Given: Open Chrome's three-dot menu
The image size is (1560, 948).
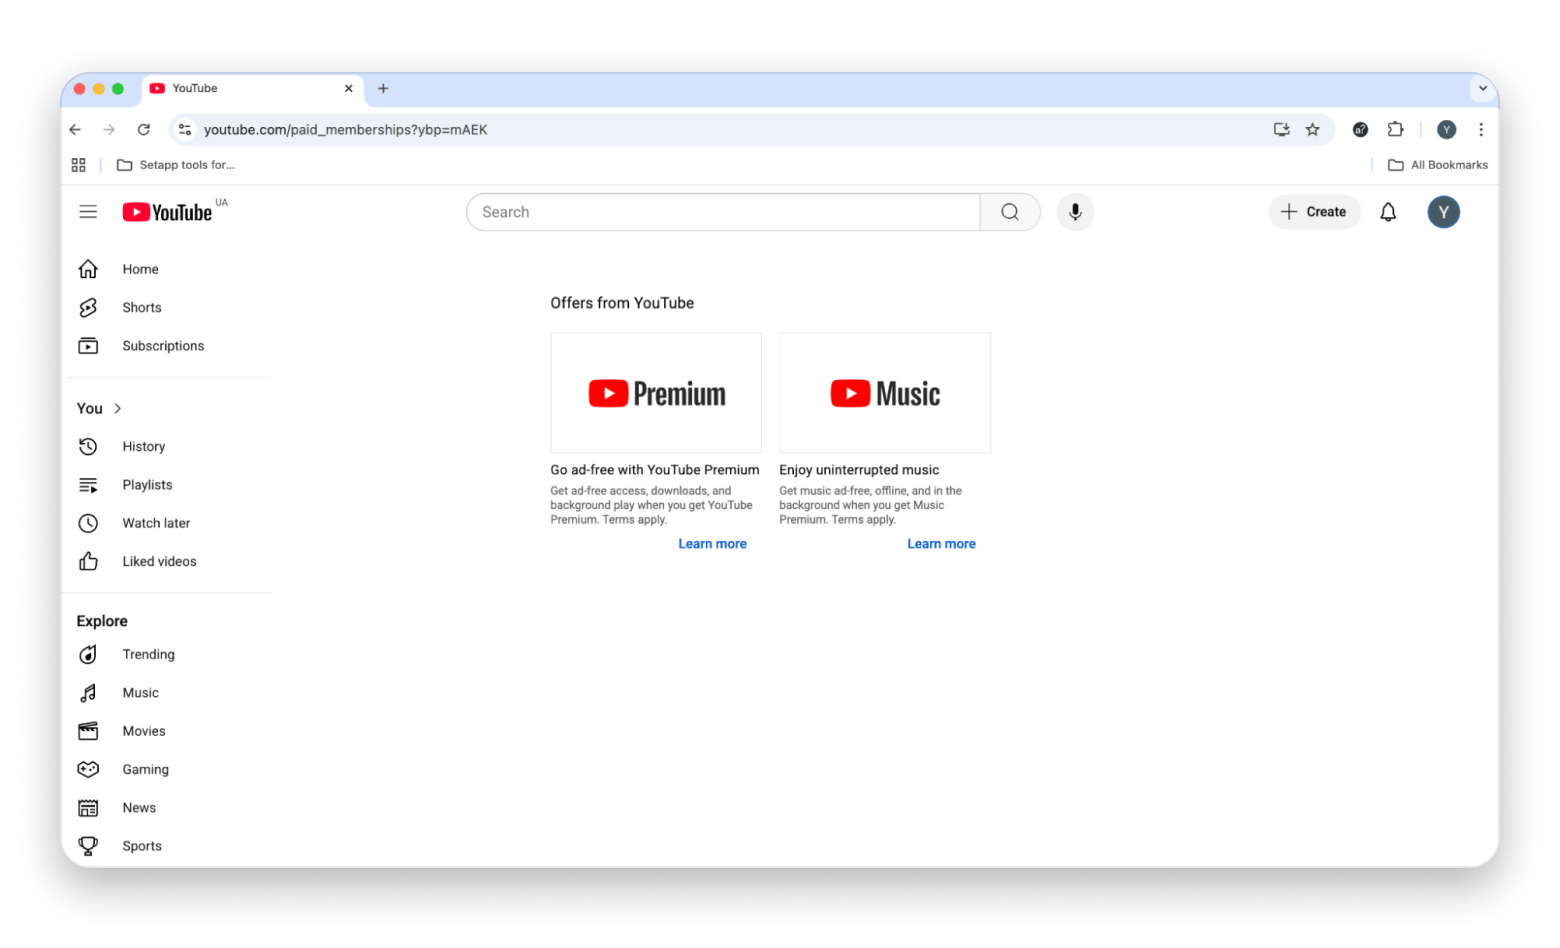Looking at the screenshot, I should (x=1481, y=130).
